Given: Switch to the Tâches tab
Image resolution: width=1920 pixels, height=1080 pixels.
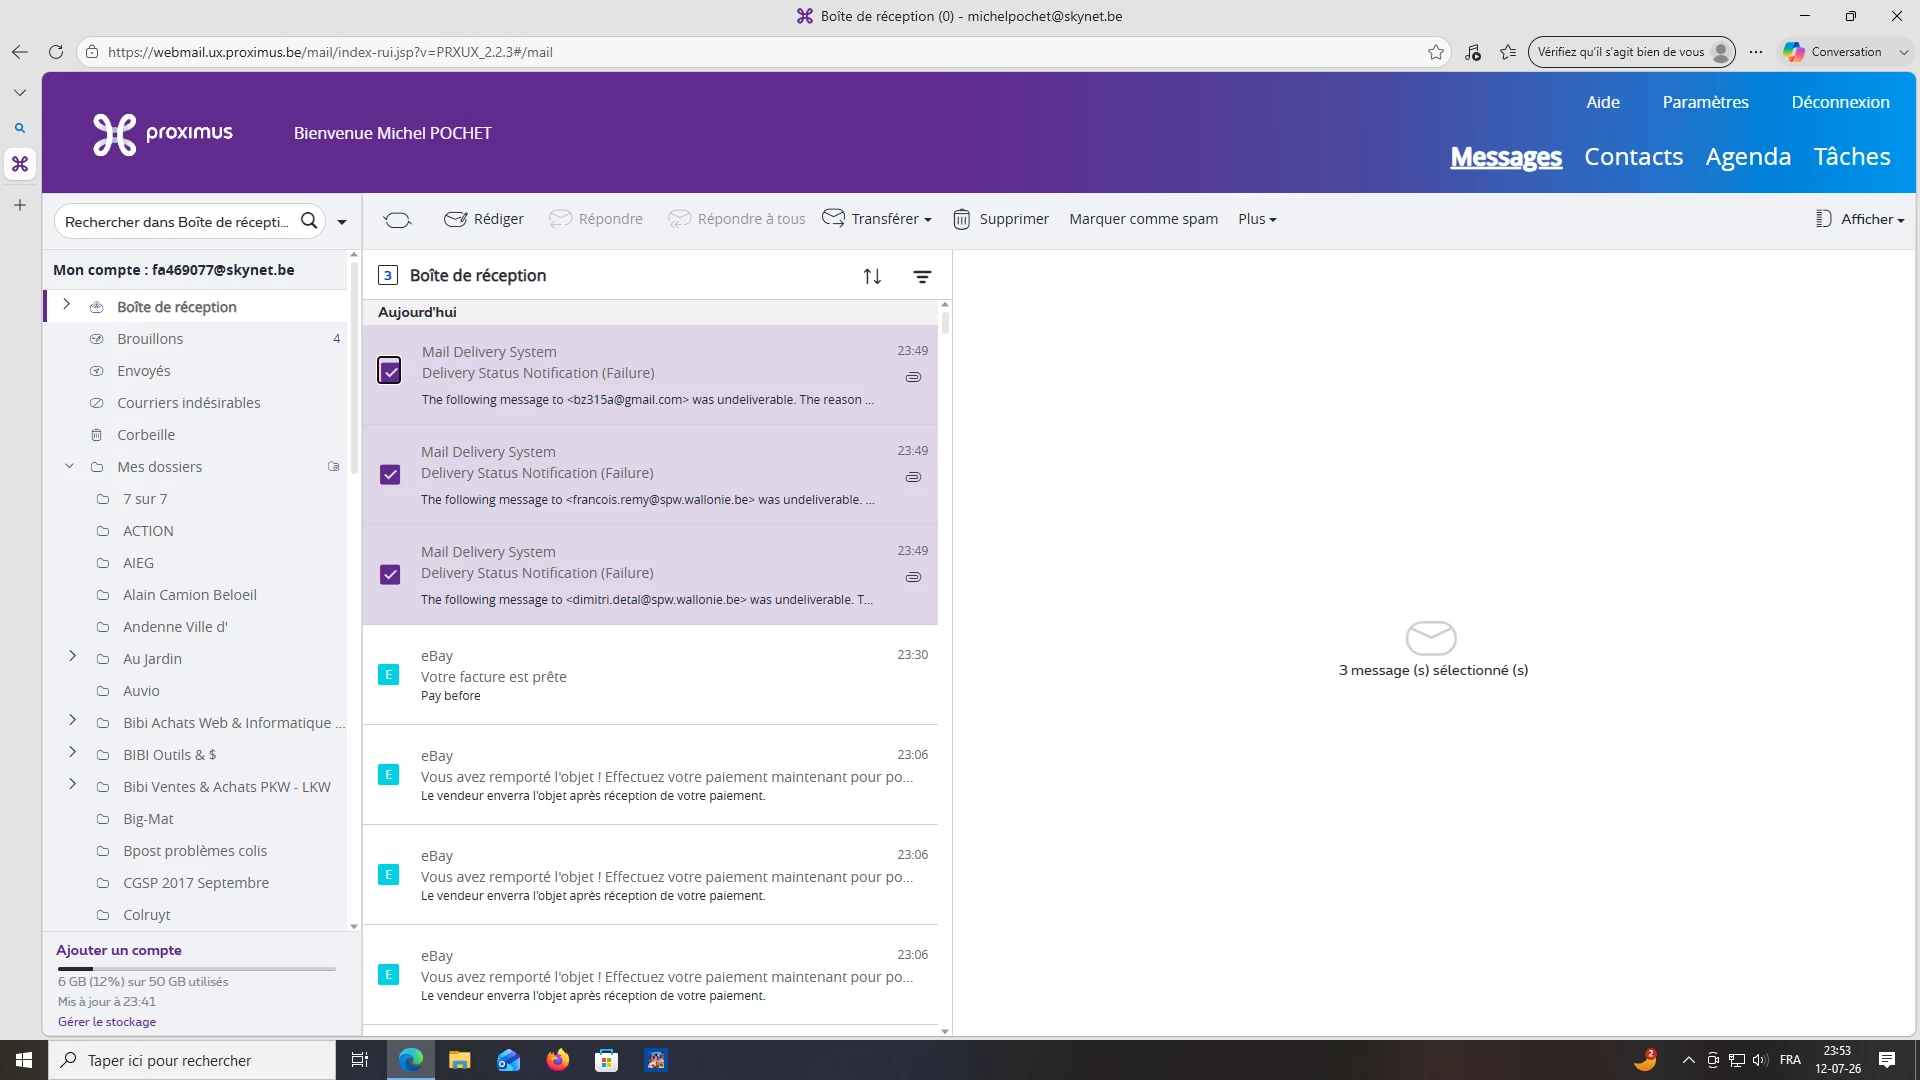Looking at the screenshot, I should (x=1852, y=157).
